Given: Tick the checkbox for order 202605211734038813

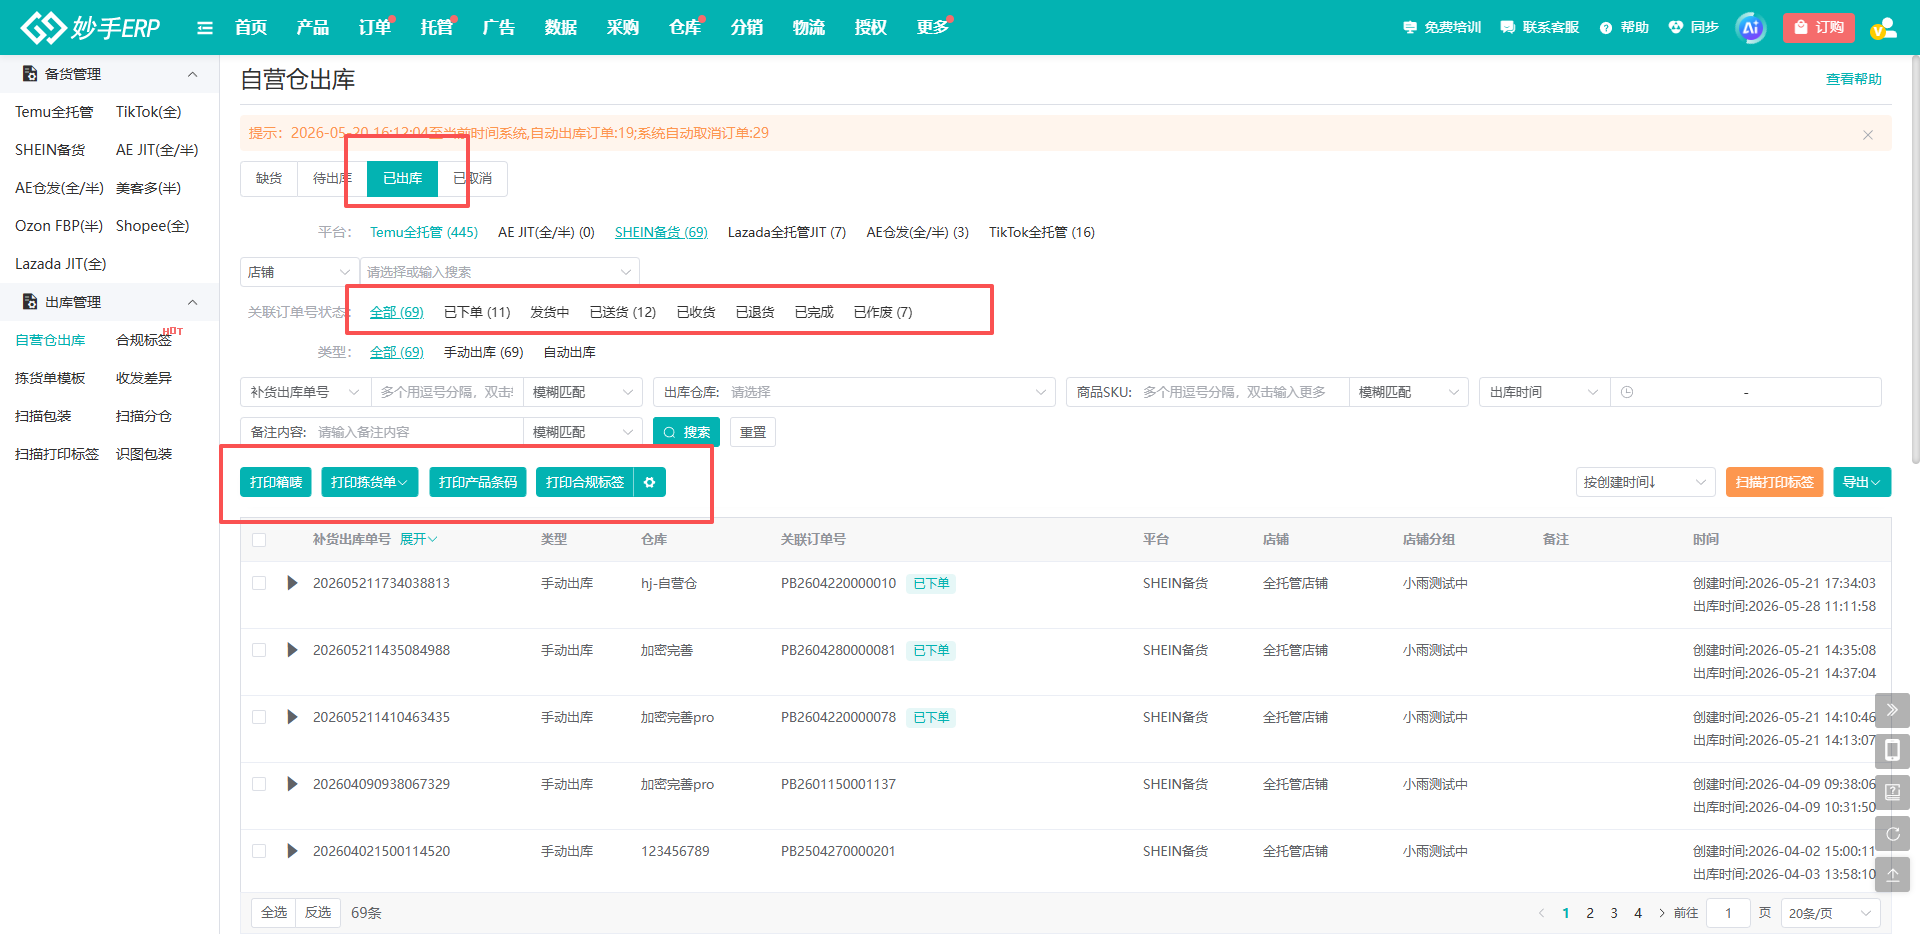Looking at the screenshot, I should [259, 583].
